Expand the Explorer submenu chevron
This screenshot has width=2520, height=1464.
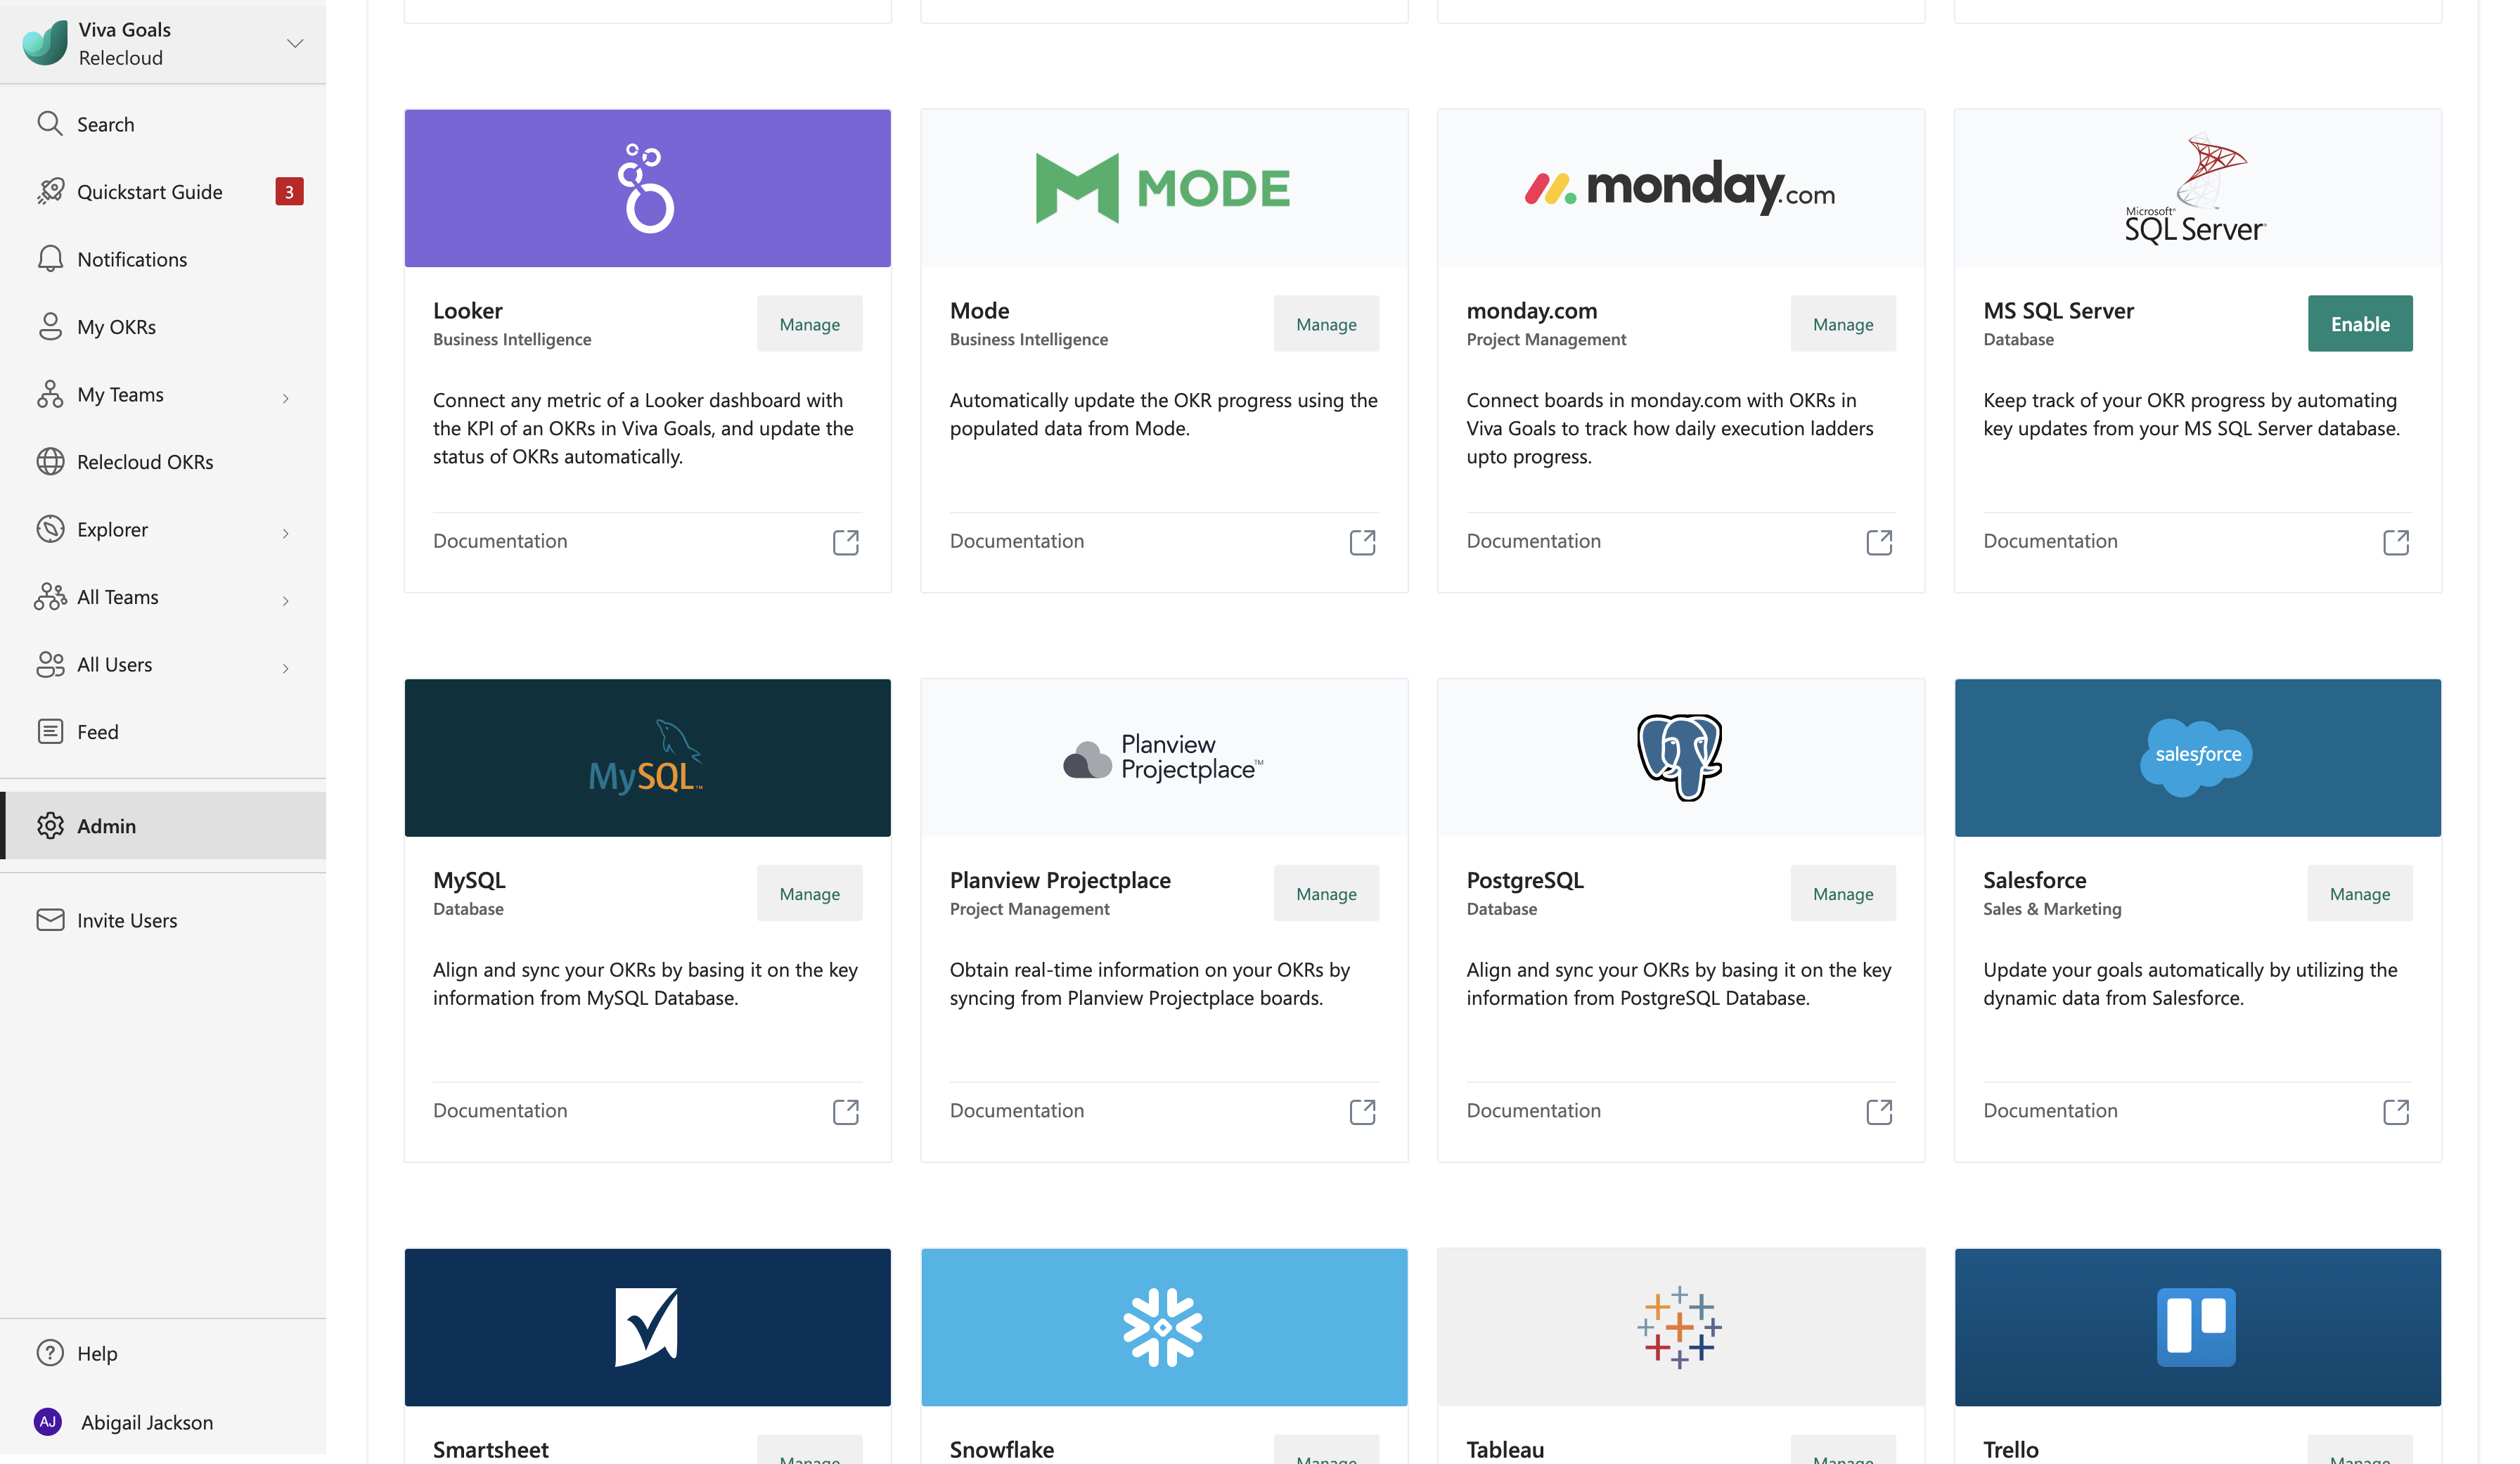click(285, 533)
